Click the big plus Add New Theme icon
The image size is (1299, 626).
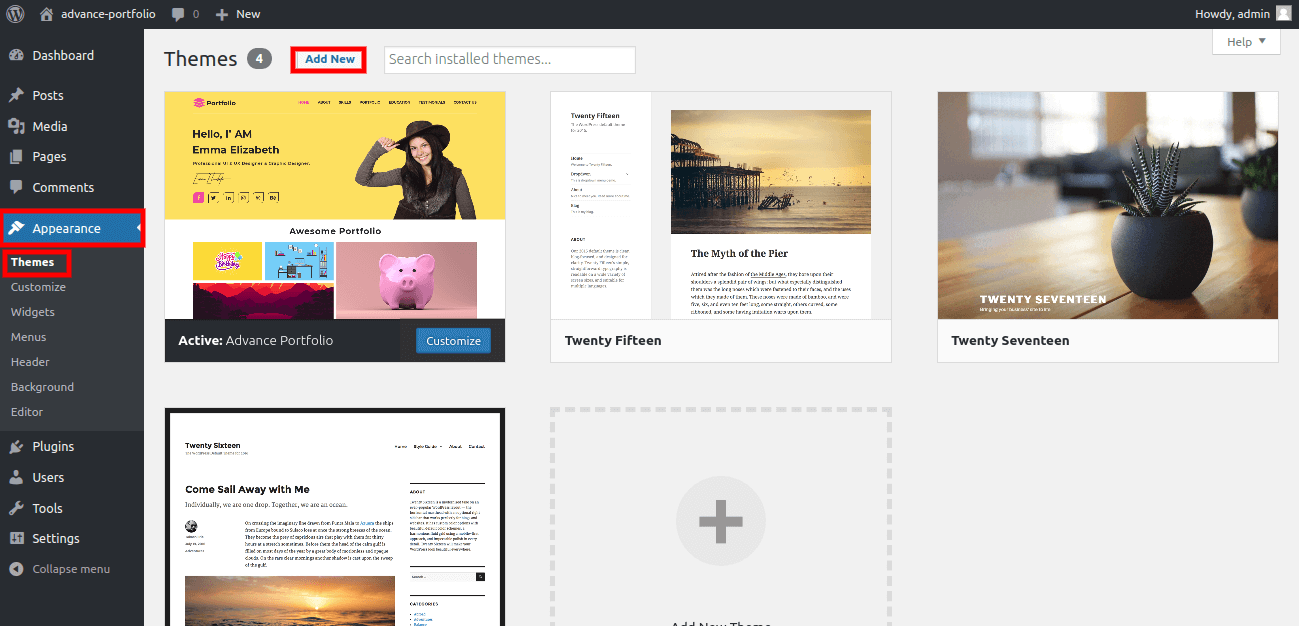[x=721, y=521]
